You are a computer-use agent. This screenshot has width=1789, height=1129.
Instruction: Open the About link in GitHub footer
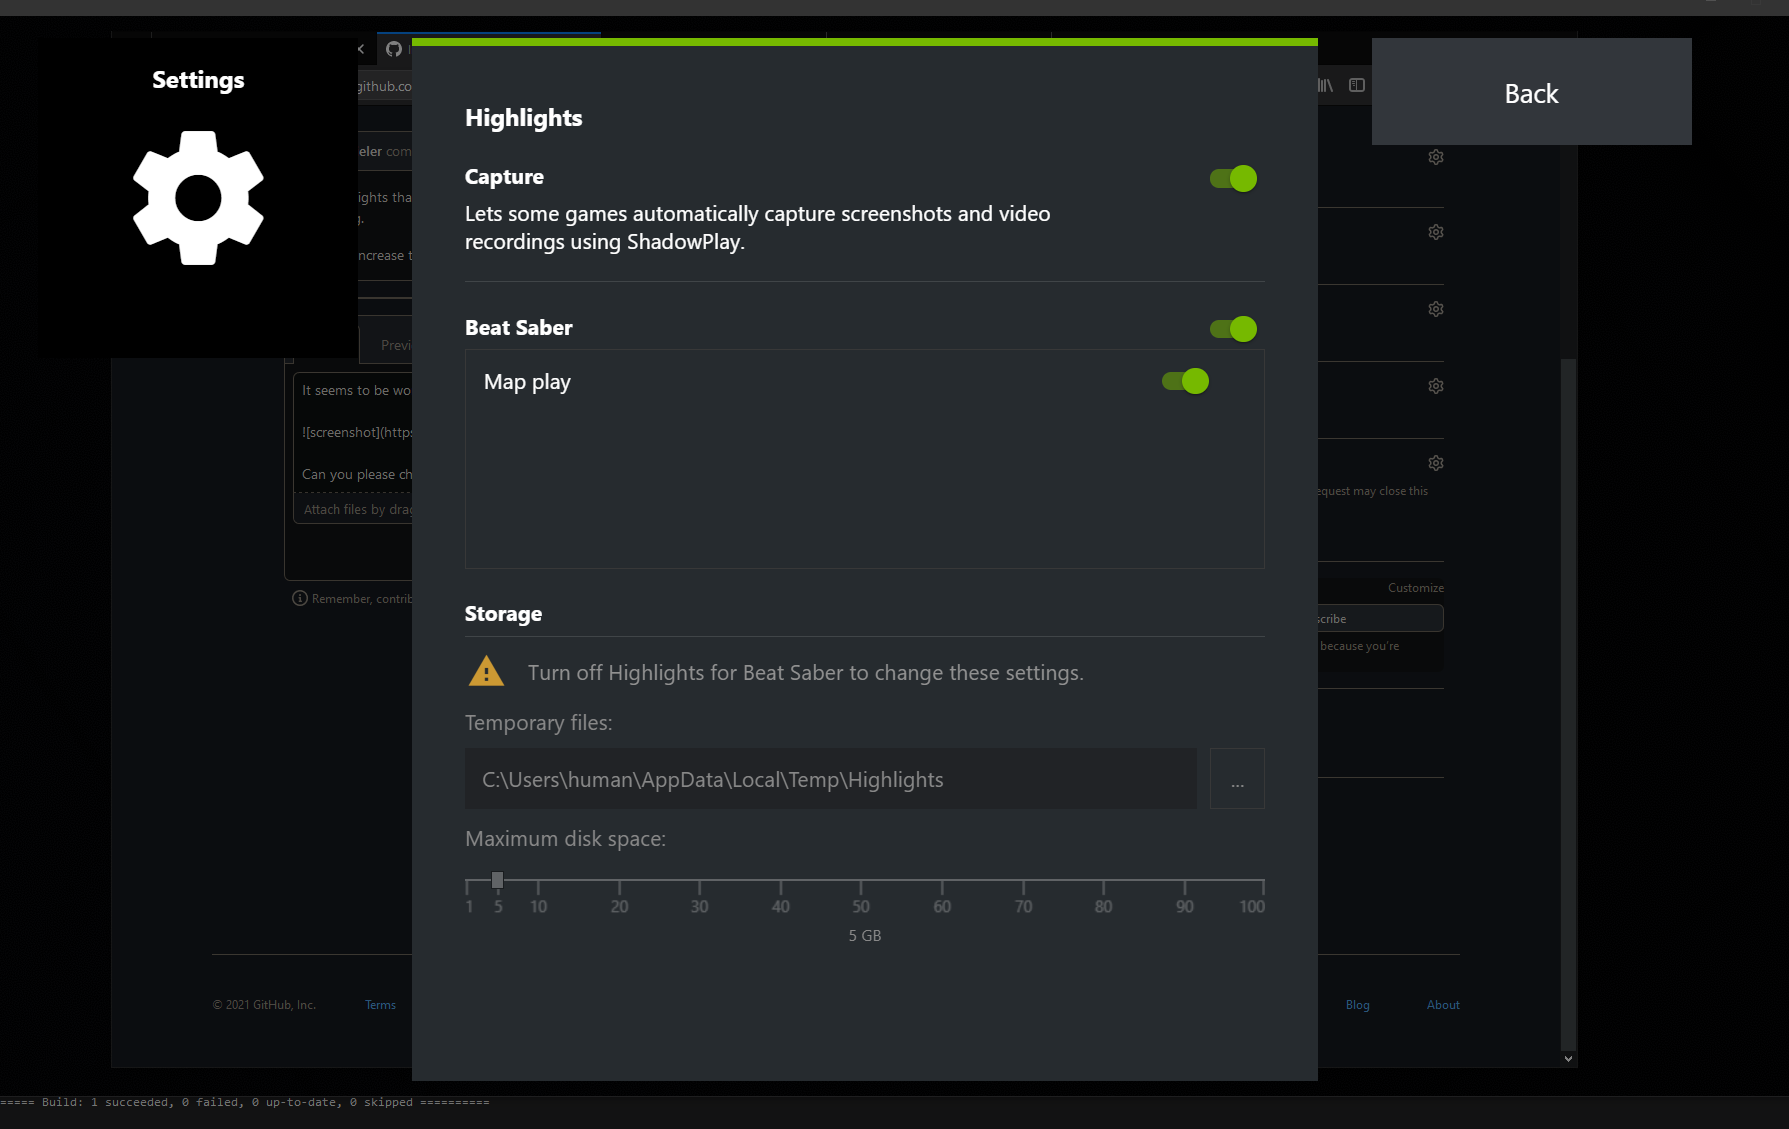pos(1443,1005)
